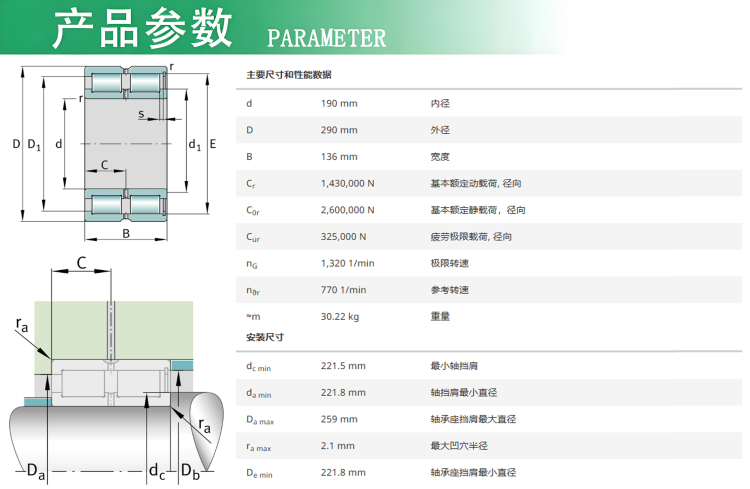Click the 产品参数 header title
Image resolution: width=750 pixels, height=489 pixels.
pos(142,28)
